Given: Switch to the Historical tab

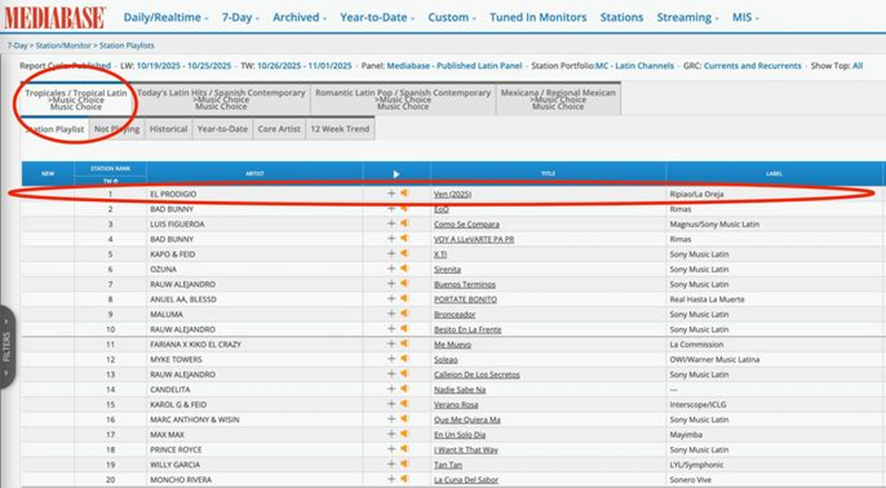Looking at the screenshot, I should (168, 129).
